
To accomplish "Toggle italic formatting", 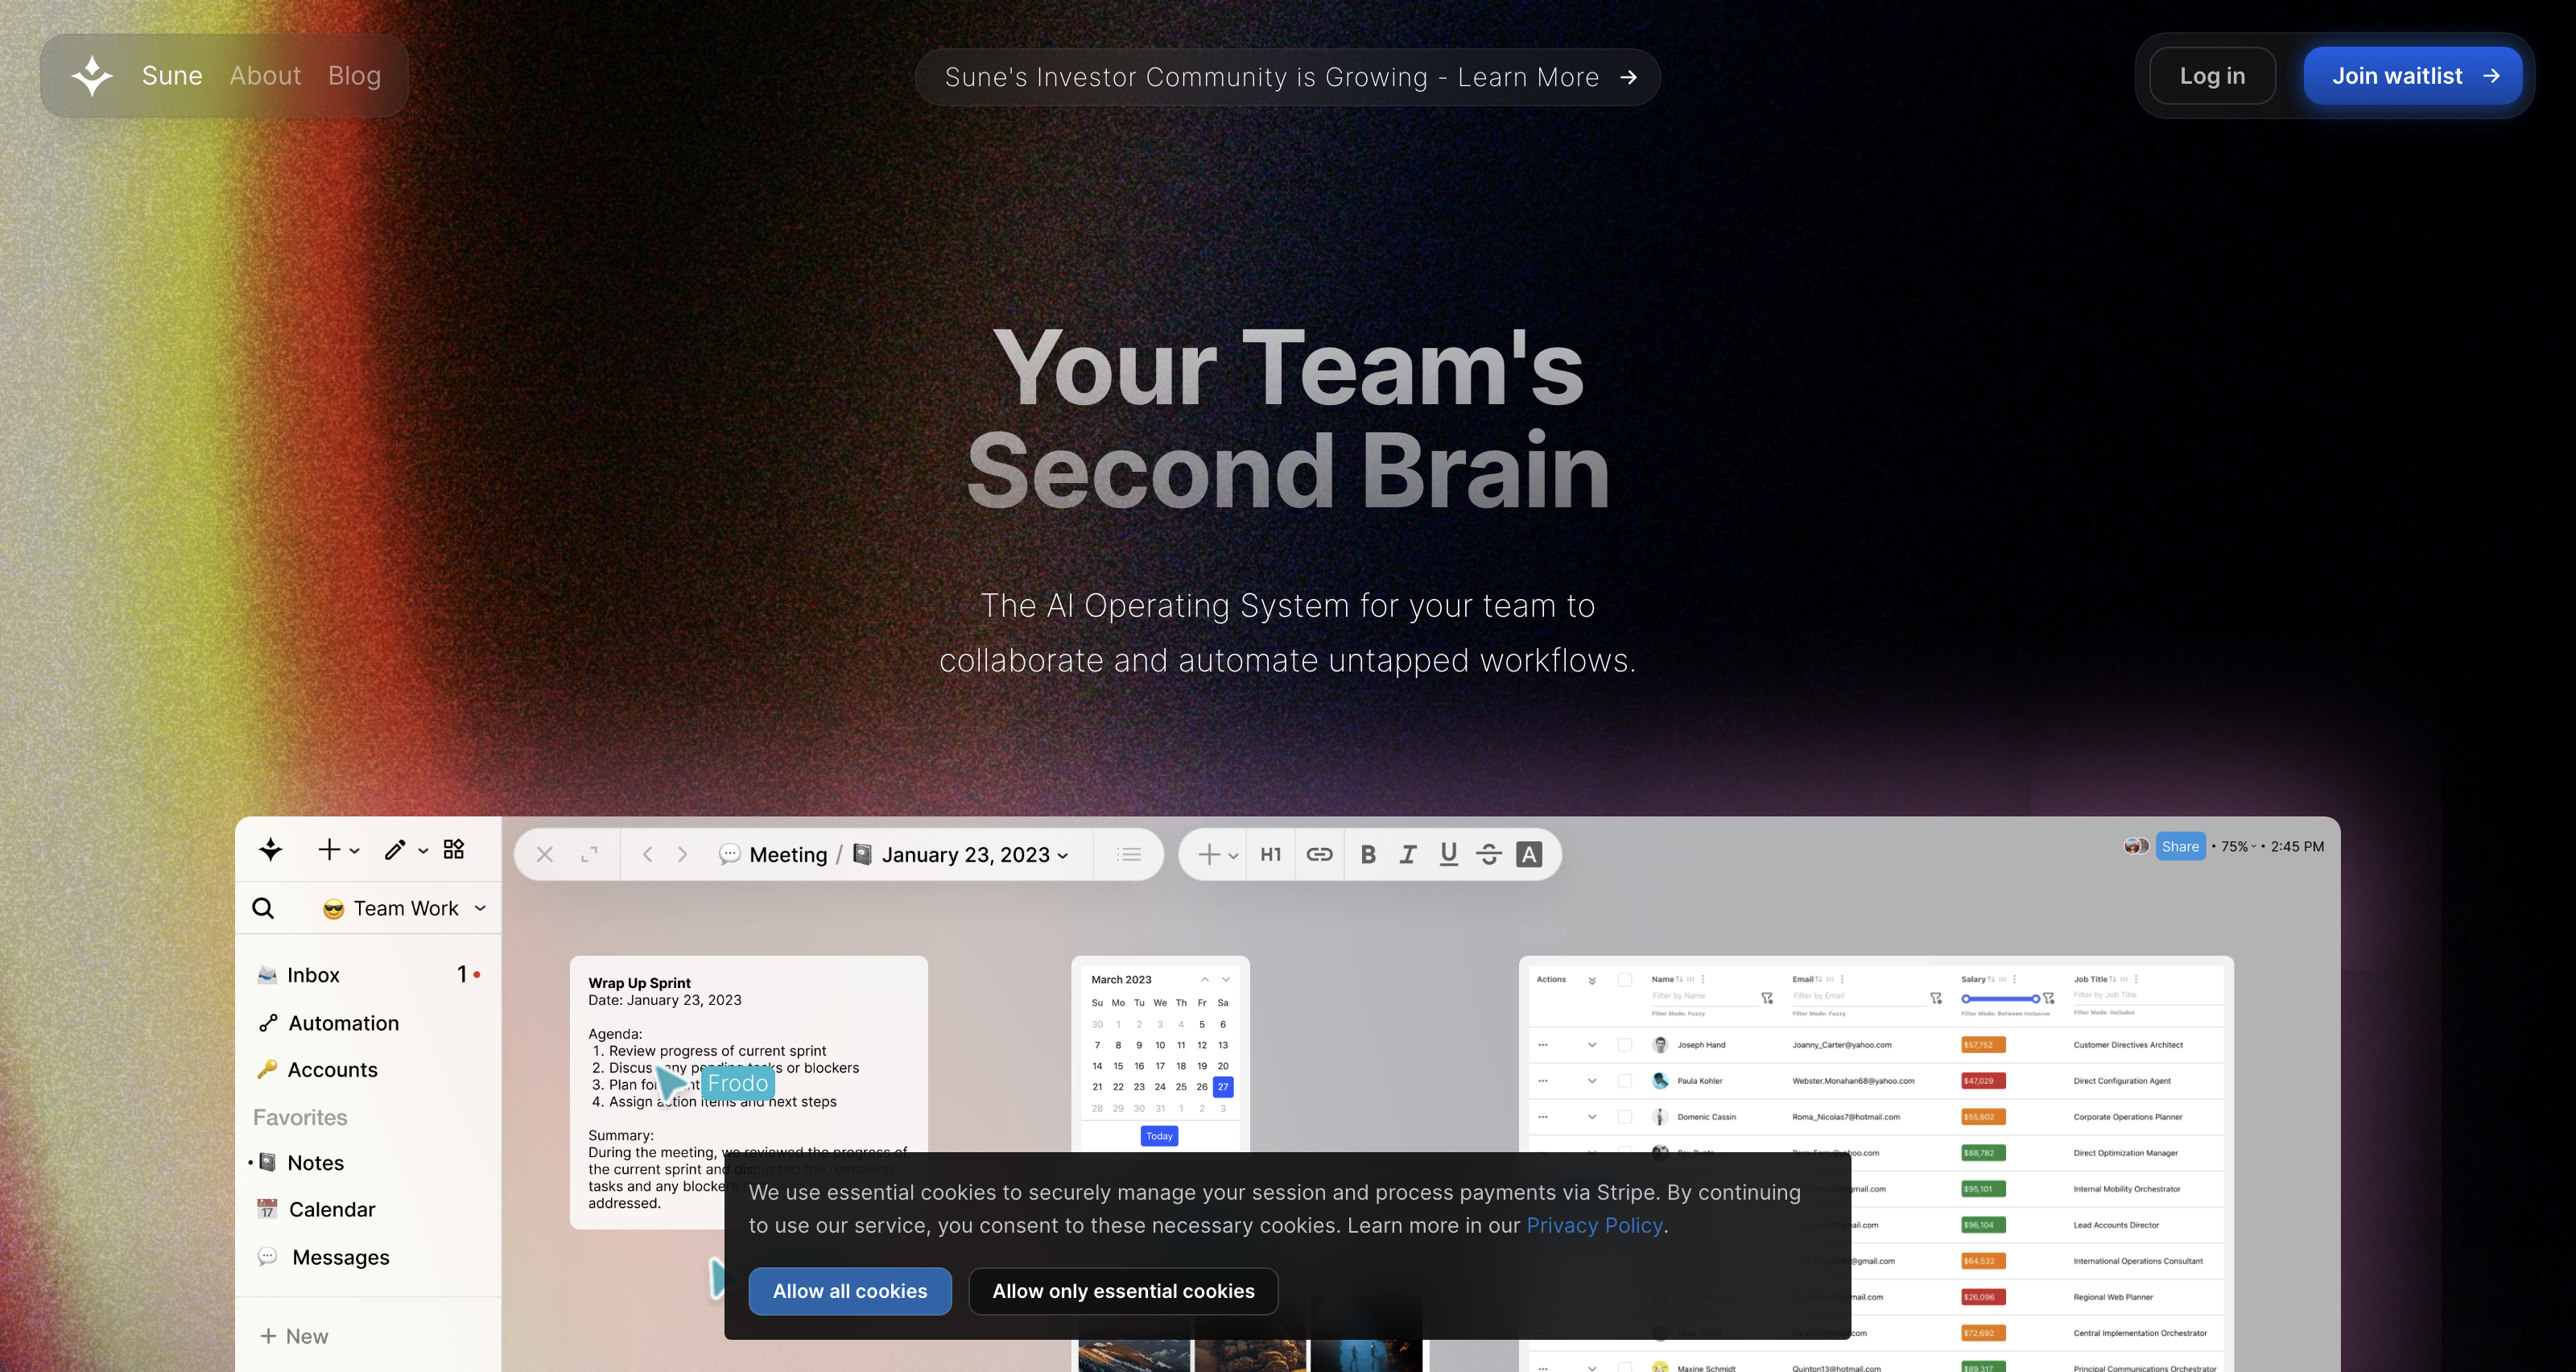I will [1408, 855].
